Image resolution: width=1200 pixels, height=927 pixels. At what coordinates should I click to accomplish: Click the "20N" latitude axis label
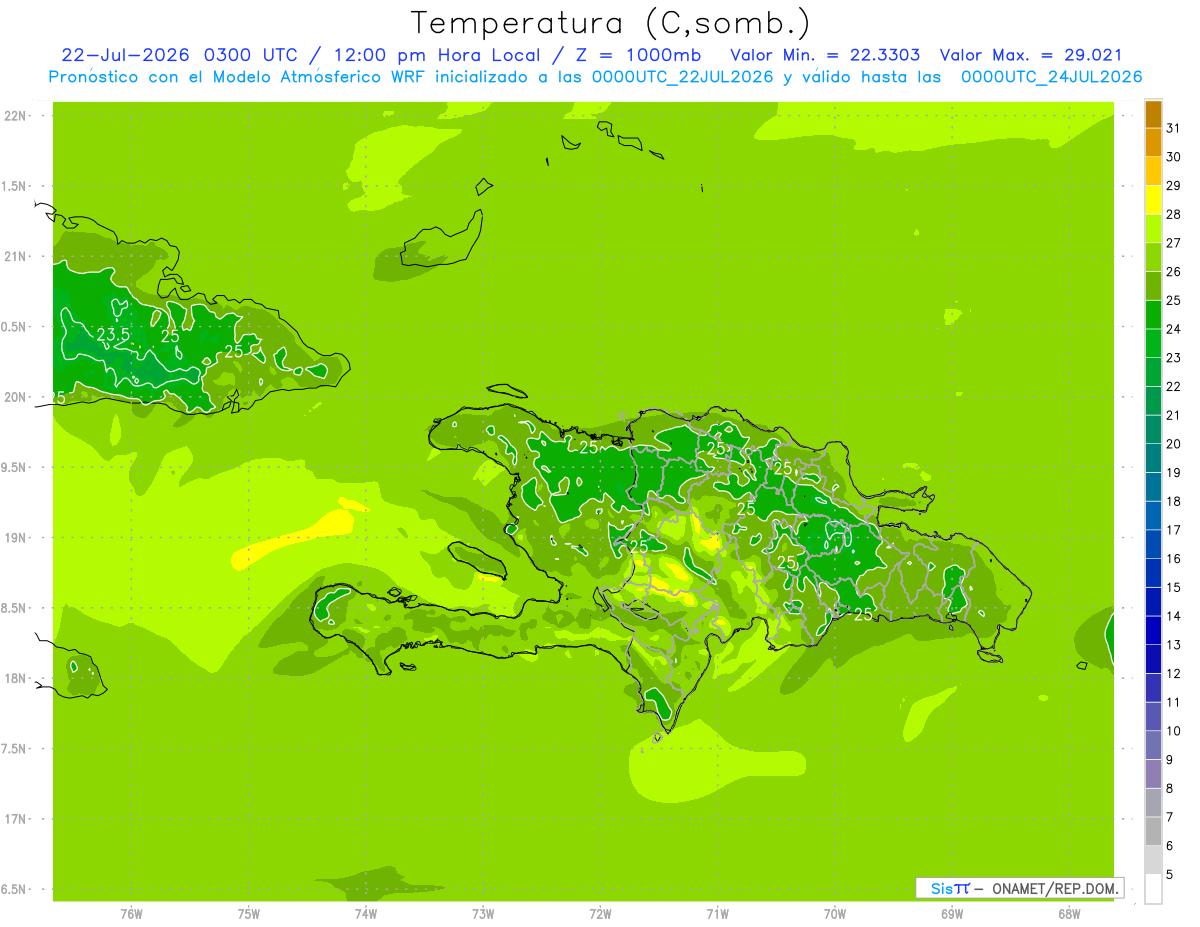(x=14, y=397)
